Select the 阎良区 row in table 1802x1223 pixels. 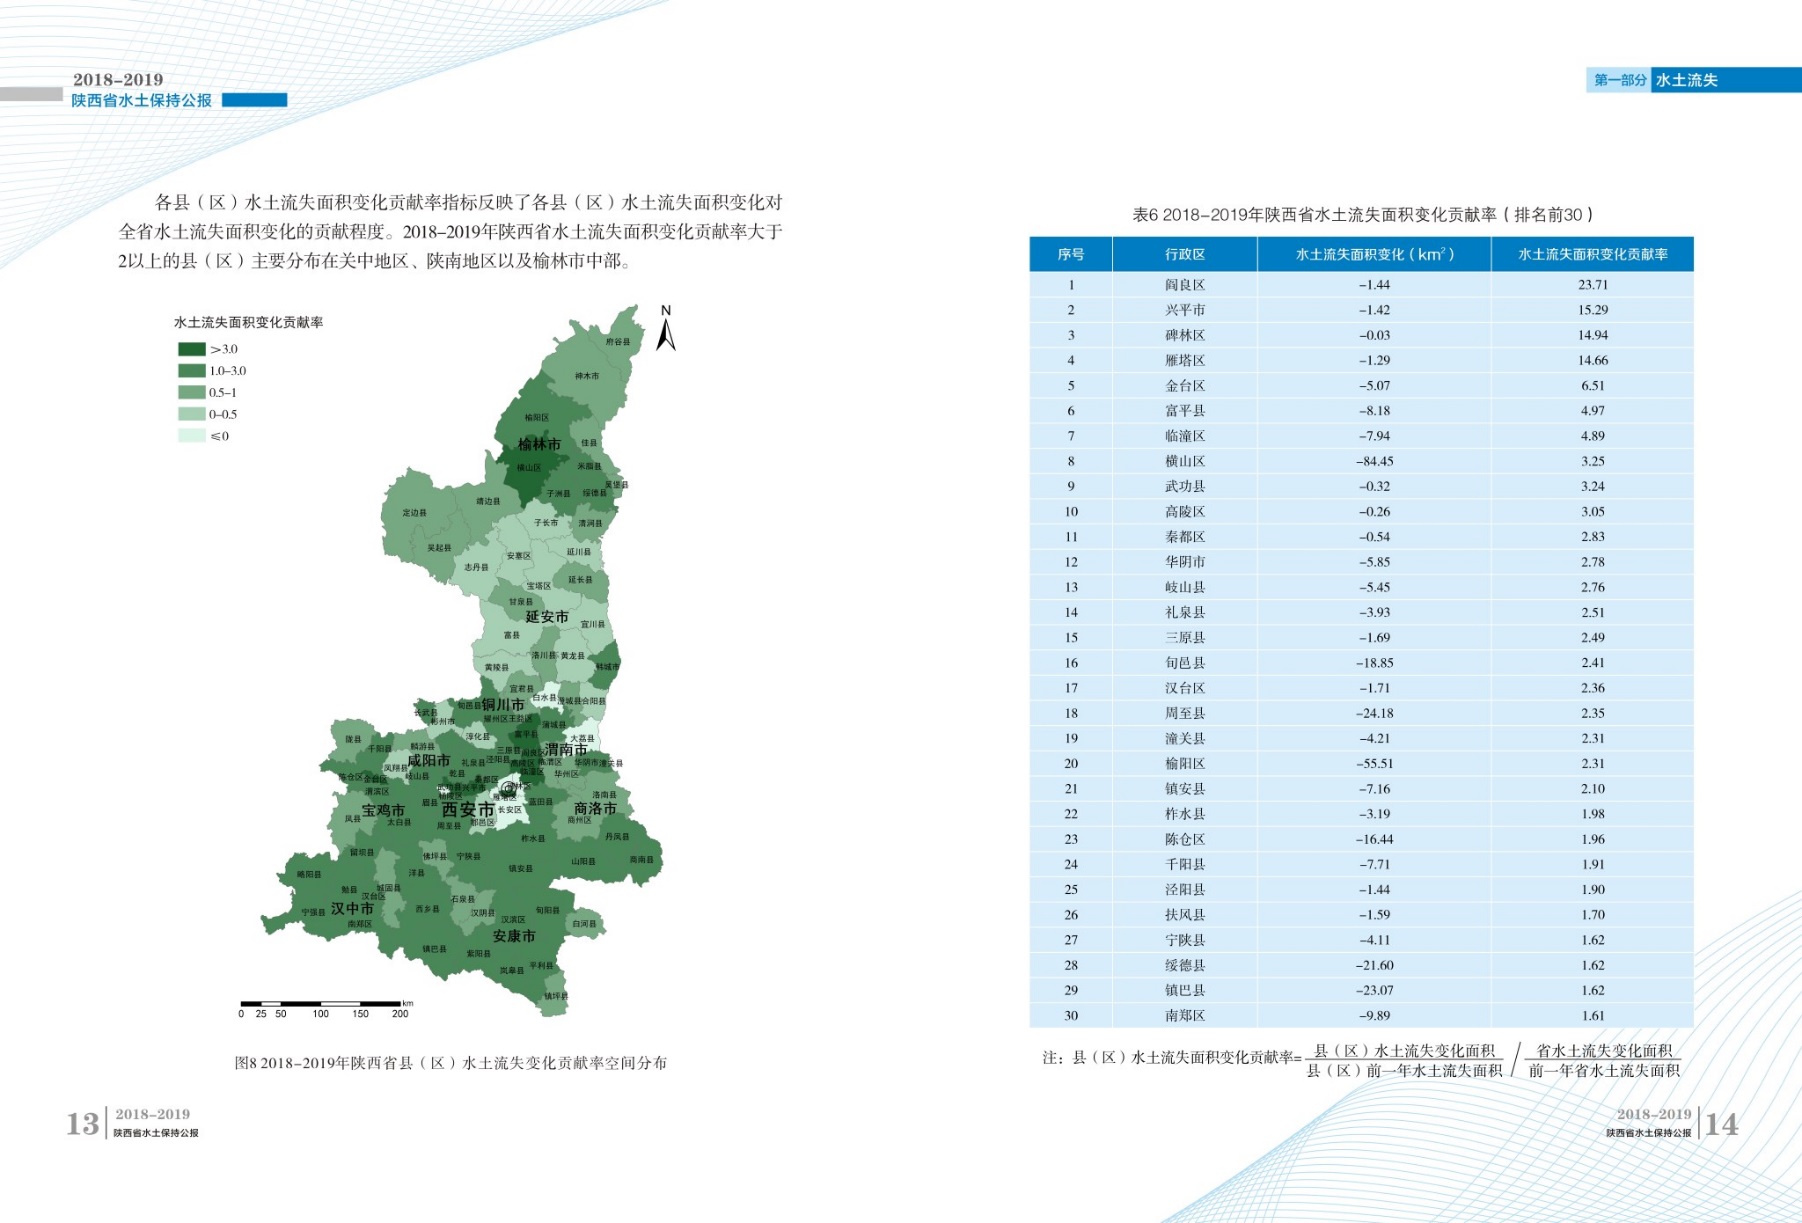click(1185, 285)
